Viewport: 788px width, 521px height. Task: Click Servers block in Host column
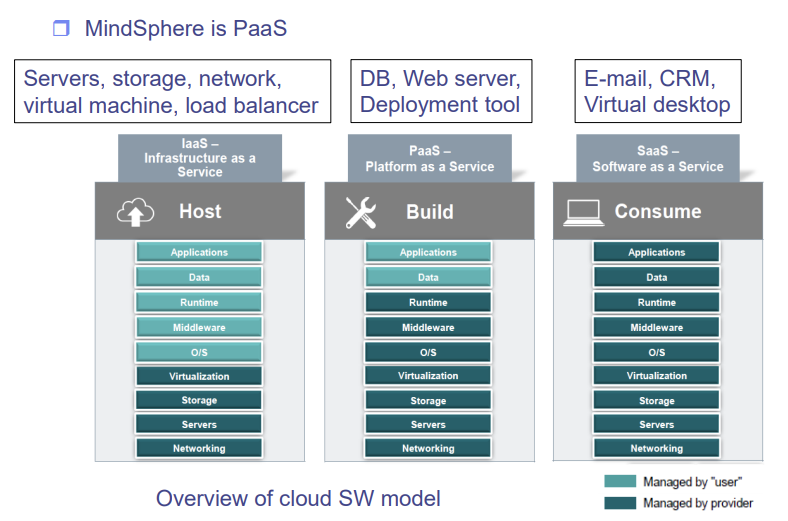coord(199,425)
